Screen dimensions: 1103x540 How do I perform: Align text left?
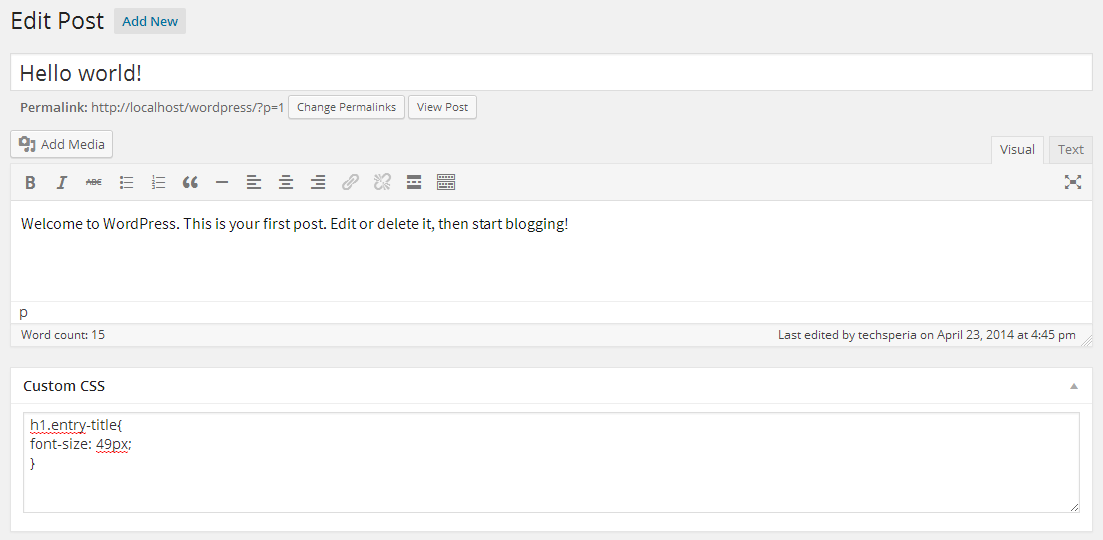pos(254,183)
